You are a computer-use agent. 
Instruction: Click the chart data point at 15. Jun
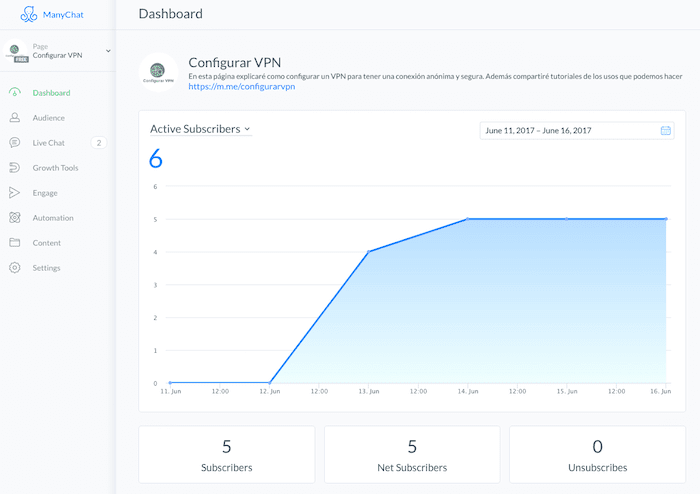pos(567,219)
